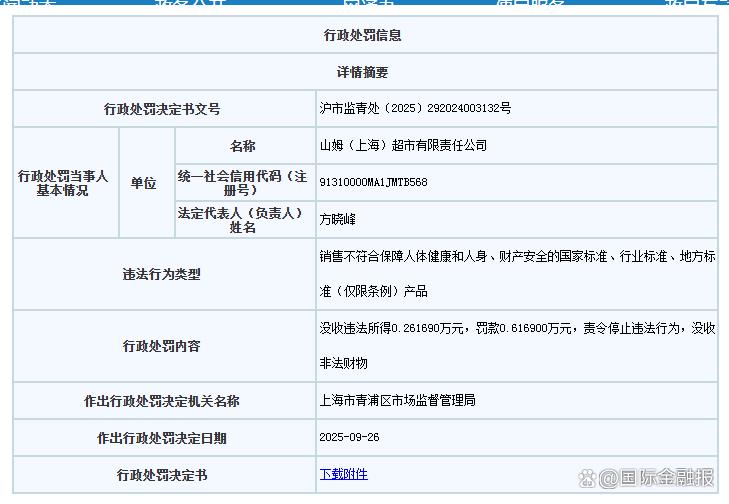The width and height of the screenshot is (729, 504).
Task: Click the 统一社会信用代码（注册号） label
Action: coord(242,183)
